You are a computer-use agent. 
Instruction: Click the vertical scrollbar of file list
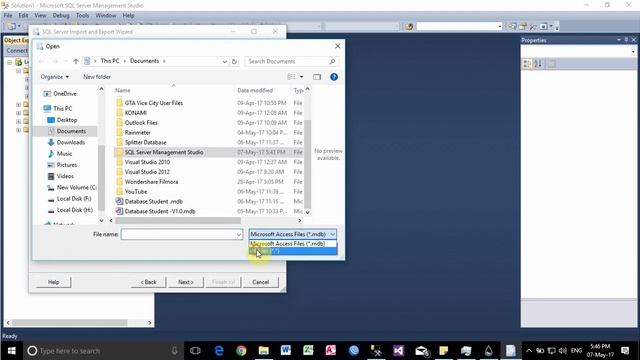coord(308,164)
